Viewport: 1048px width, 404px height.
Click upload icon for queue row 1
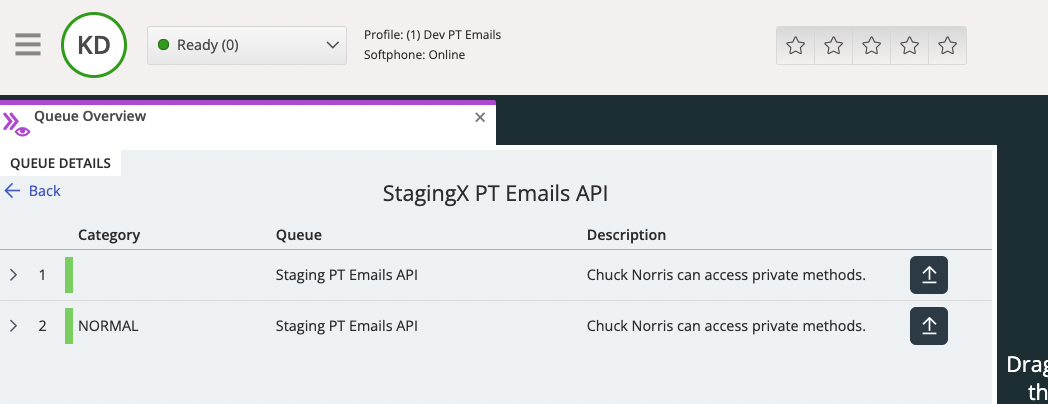tap(928, 275)
